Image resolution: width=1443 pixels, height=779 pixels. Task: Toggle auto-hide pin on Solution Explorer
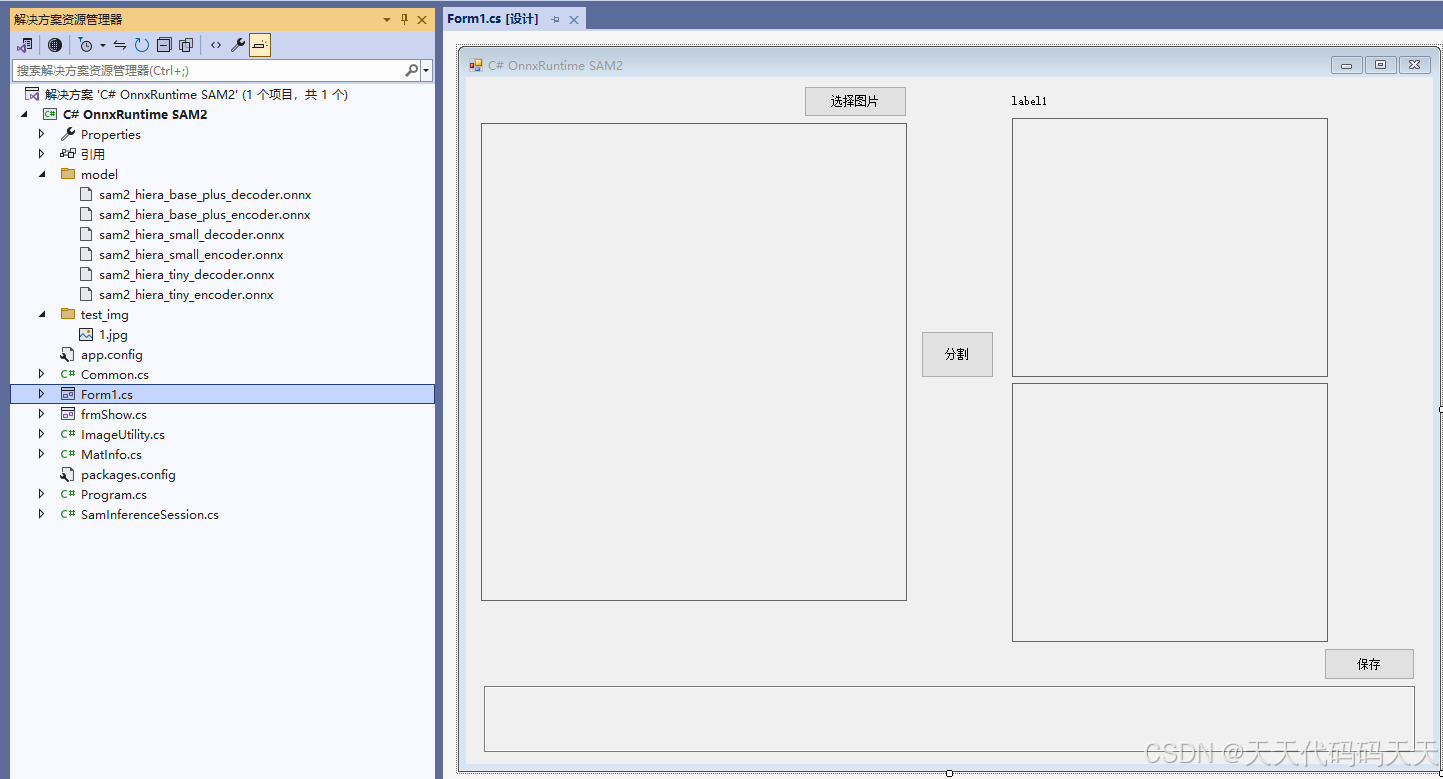tap(404, 19)
